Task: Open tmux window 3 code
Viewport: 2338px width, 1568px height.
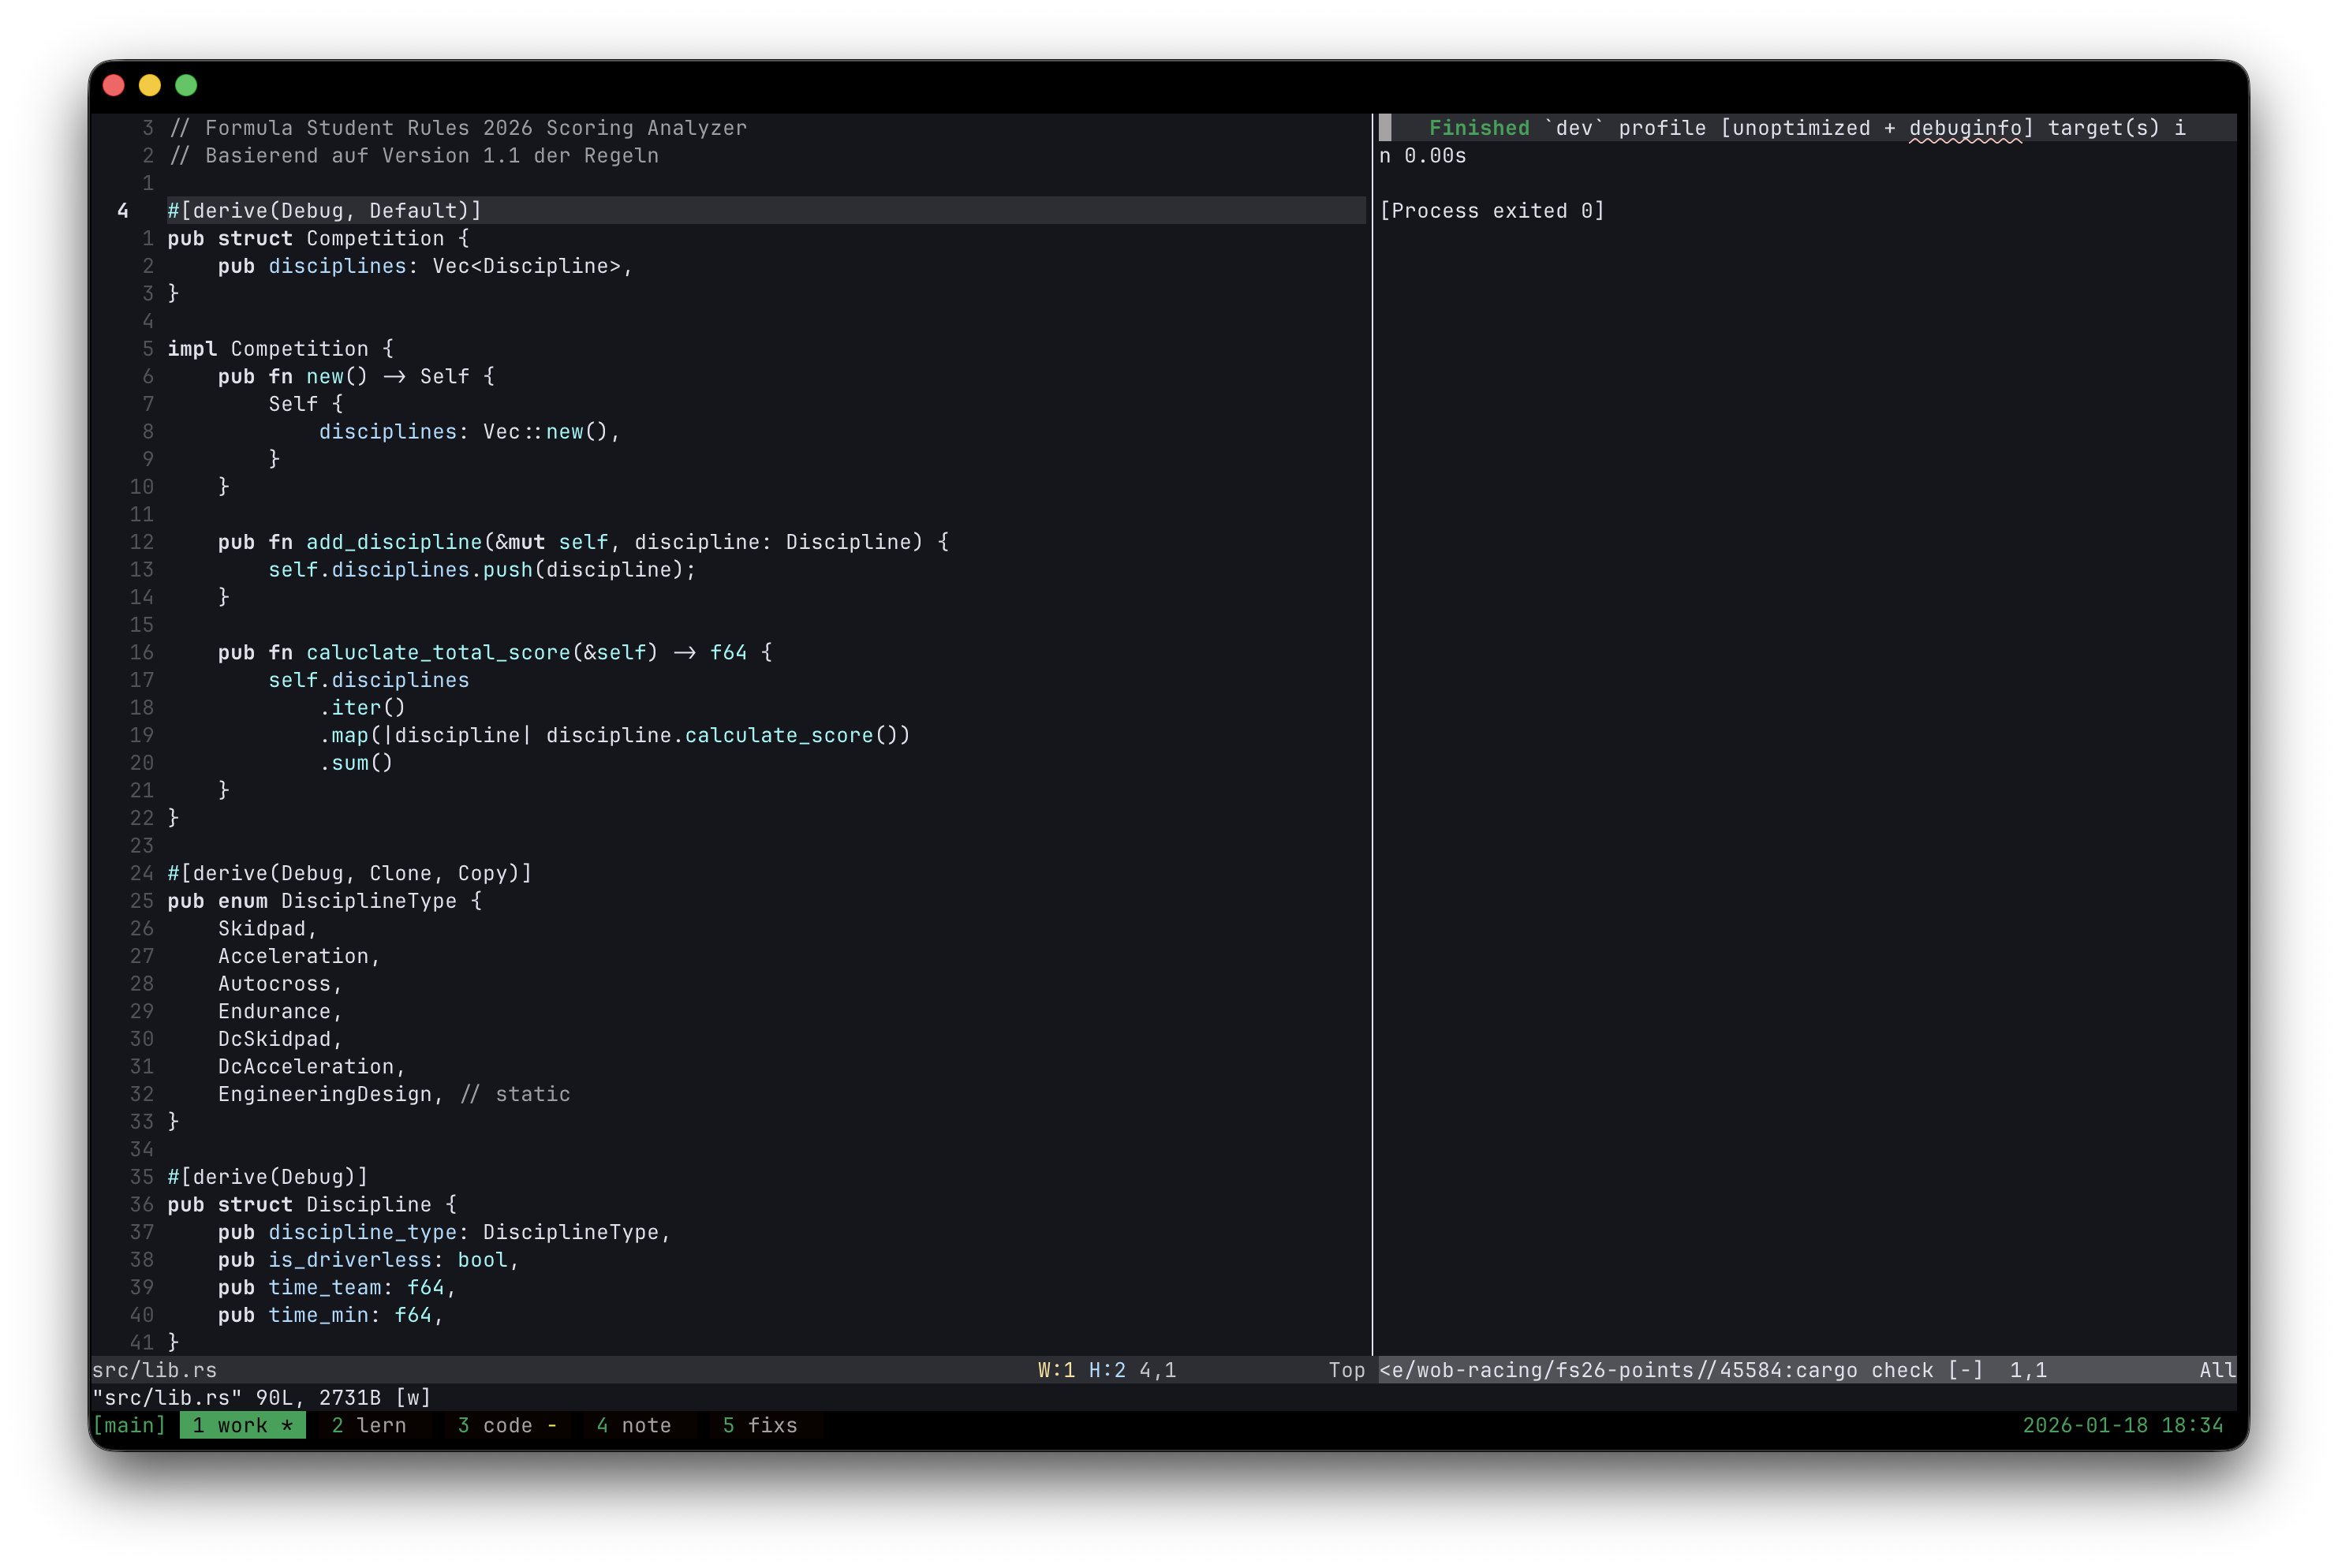Action: coord(506,1425)
